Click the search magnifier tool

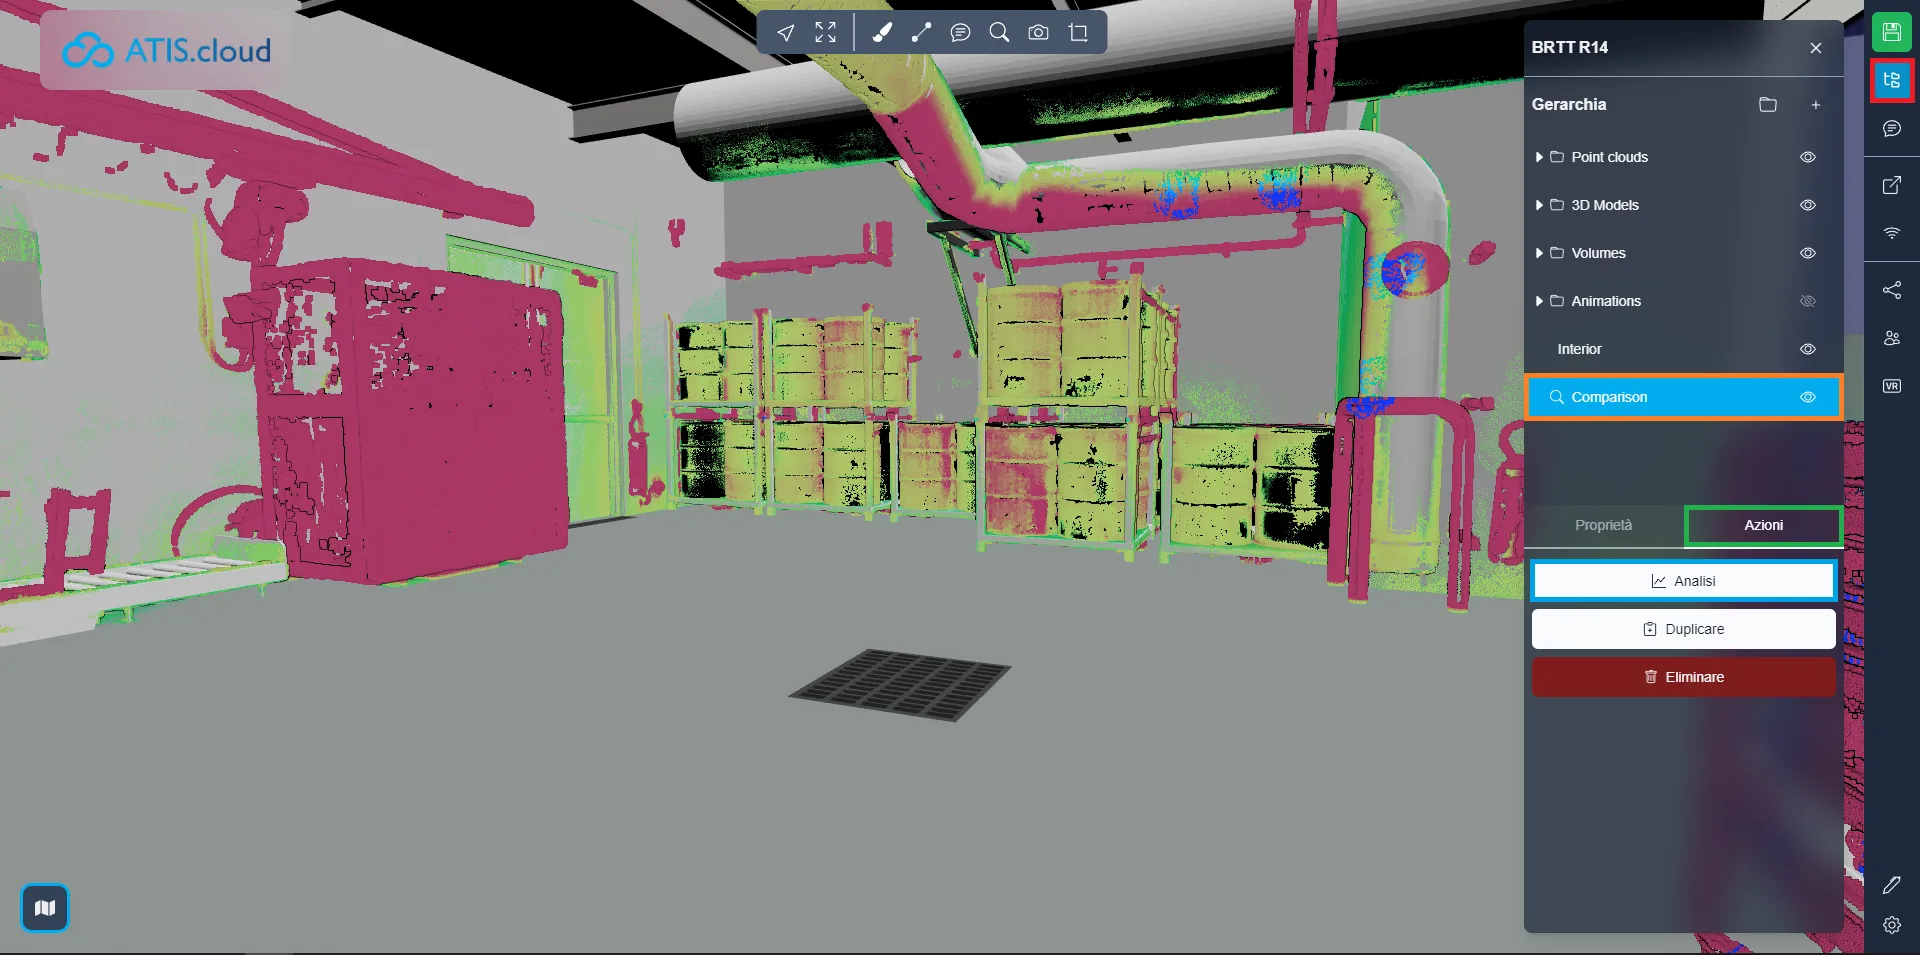point(999,33)
